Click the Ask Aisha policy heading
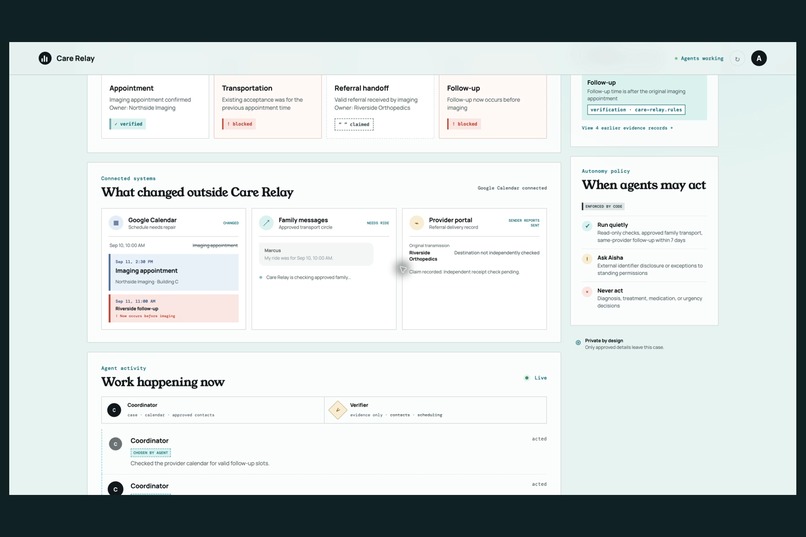This screenshot has height=537, width=806. coord(610,258)
